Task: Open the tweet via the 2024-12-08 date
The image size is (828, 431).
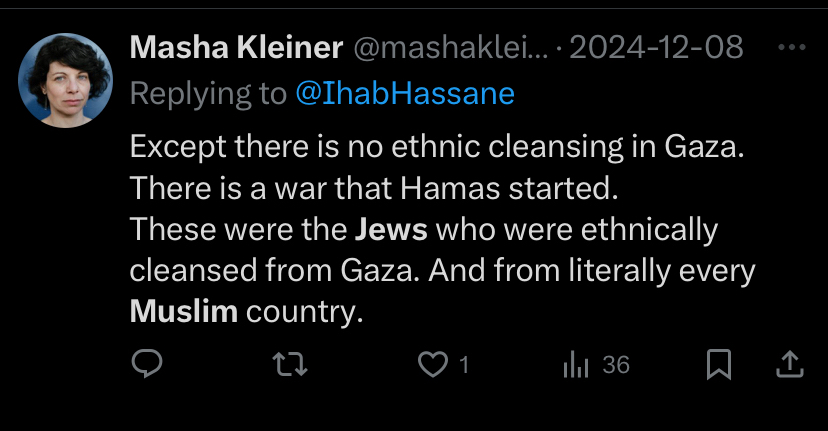Action: [656, 48]
